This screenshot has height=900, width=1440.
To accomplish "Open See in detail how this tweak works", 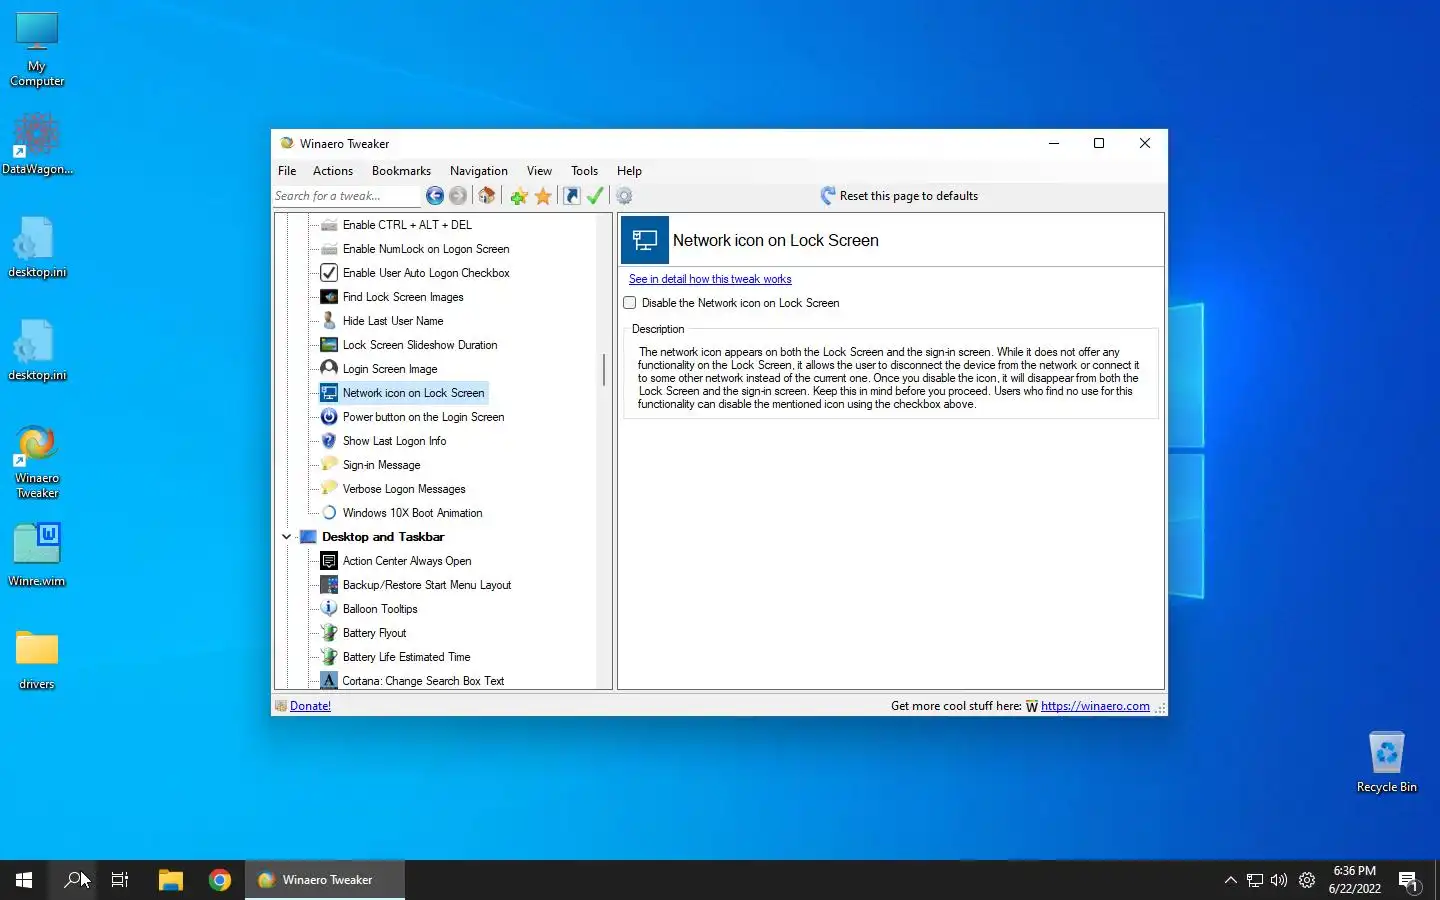I will tap(710, 279).
